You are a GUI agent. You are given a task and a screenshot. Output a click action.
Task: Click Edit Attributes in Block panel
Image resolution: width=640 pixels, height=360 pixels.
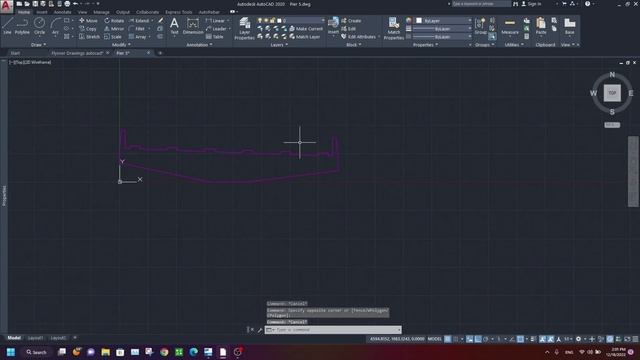click(x=358, y=37)
